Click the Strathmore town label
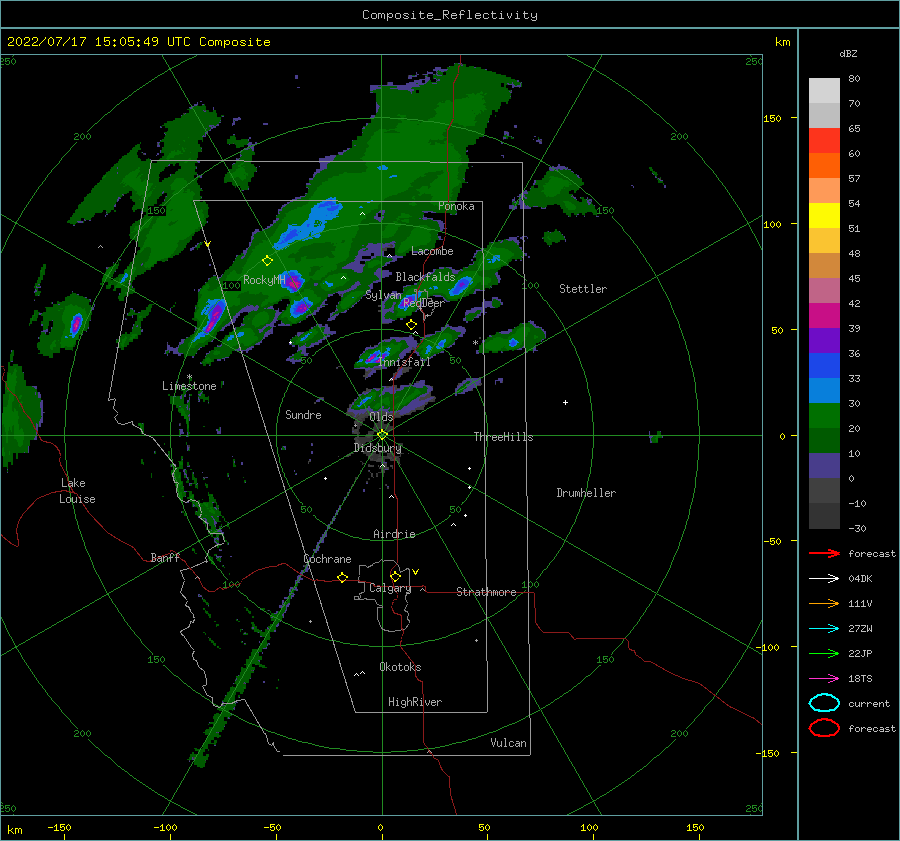 486,592
